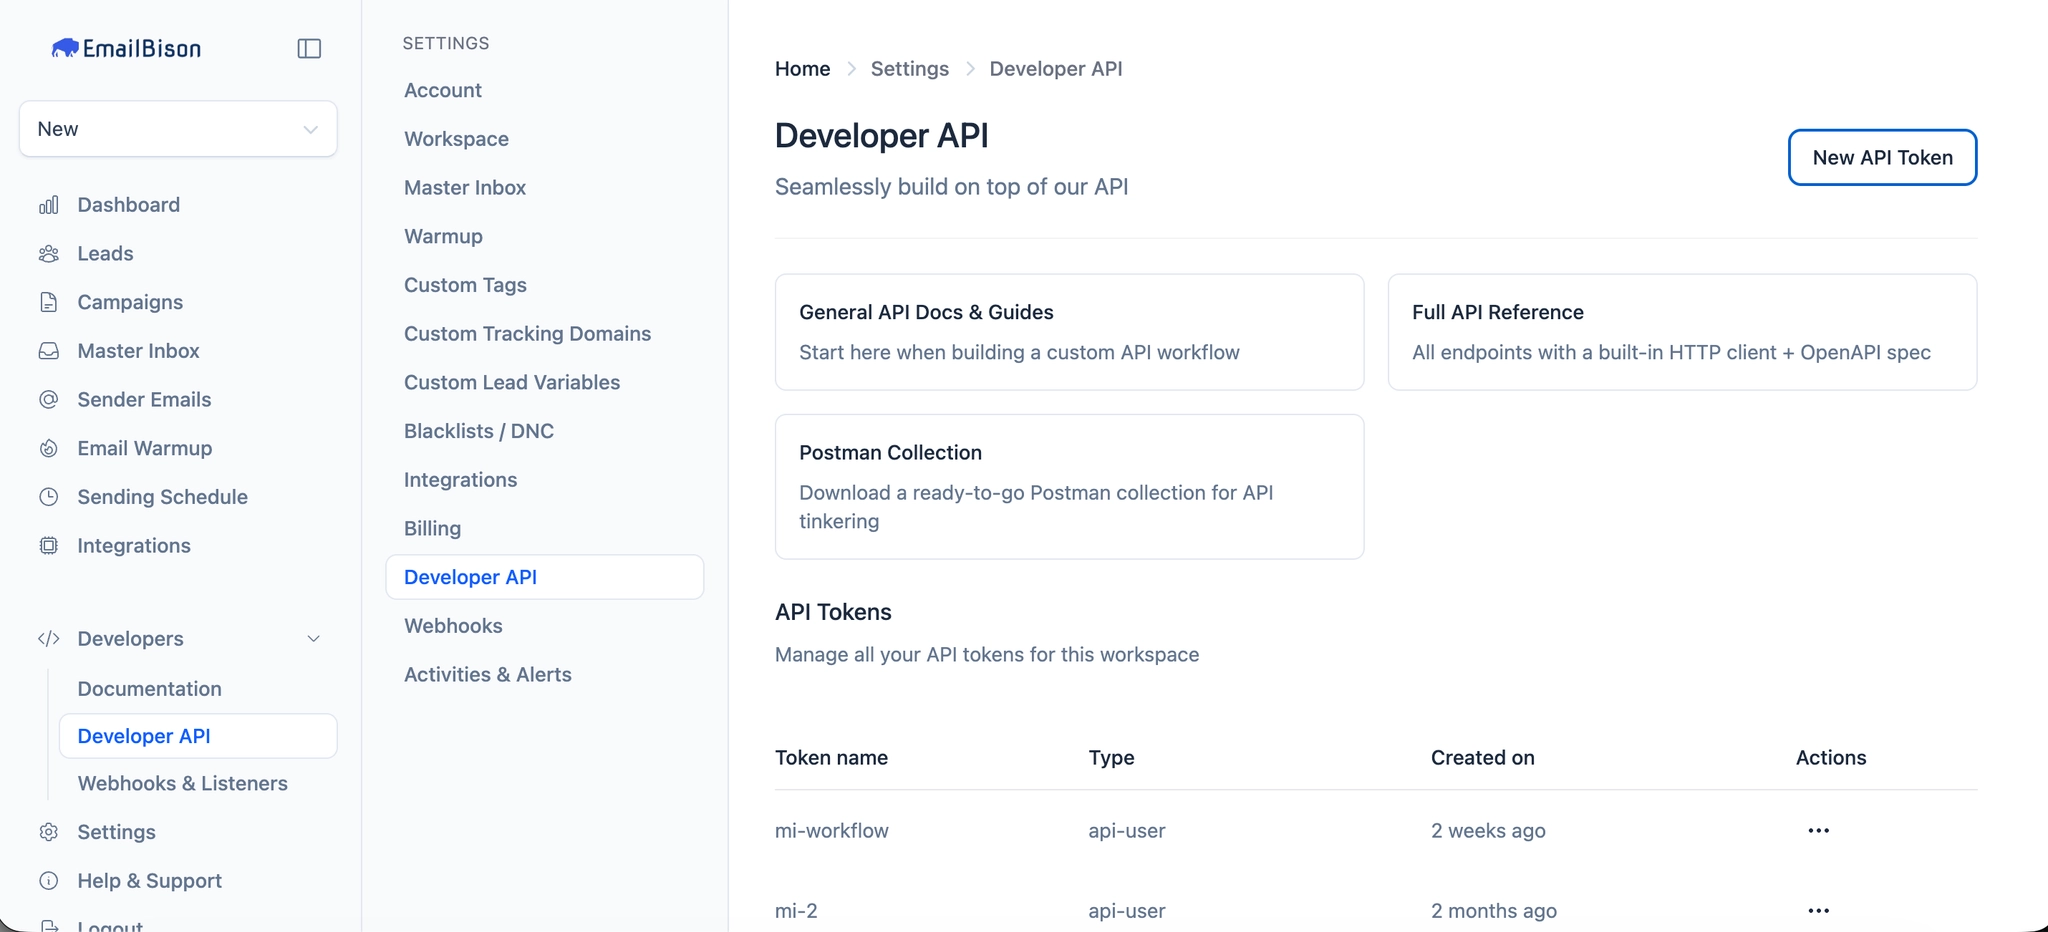The image size is (2048, 932).
Task: Collapse the Developers section chevron
Action: (x=313, y=638)
